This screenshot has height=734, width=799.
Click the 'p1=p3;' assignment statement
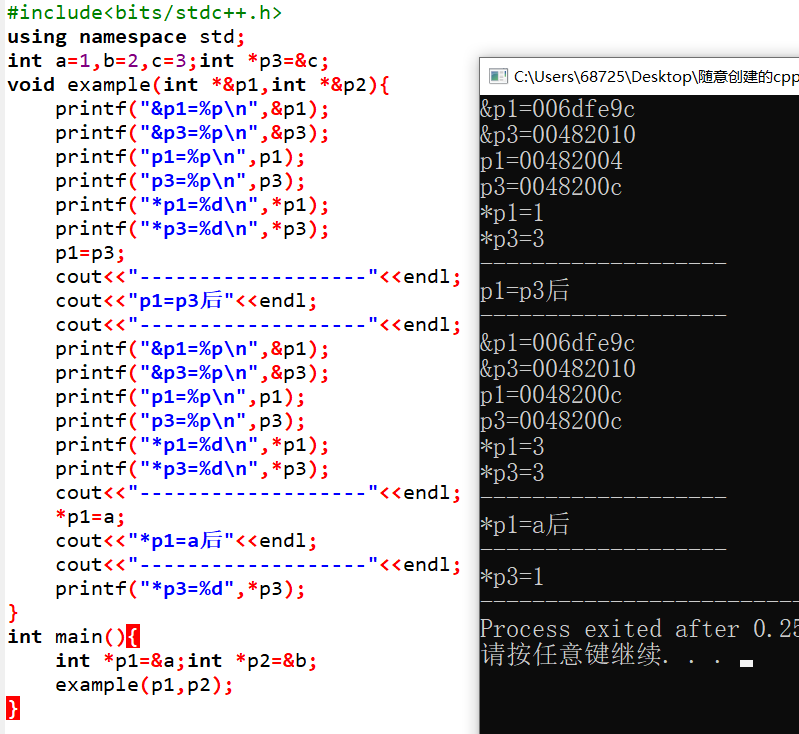pyautogui.click(x=90, y=253)
